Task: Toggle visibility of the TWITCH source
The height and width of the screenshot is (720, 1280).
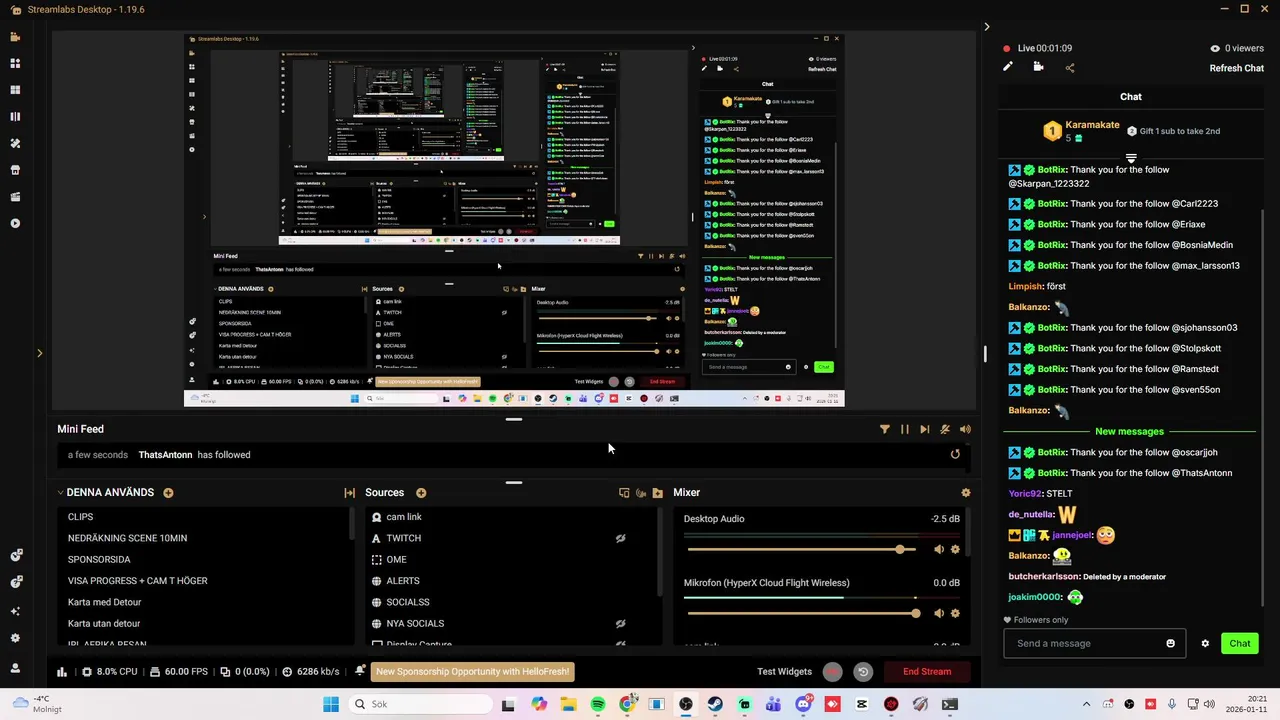Action: 620,538
